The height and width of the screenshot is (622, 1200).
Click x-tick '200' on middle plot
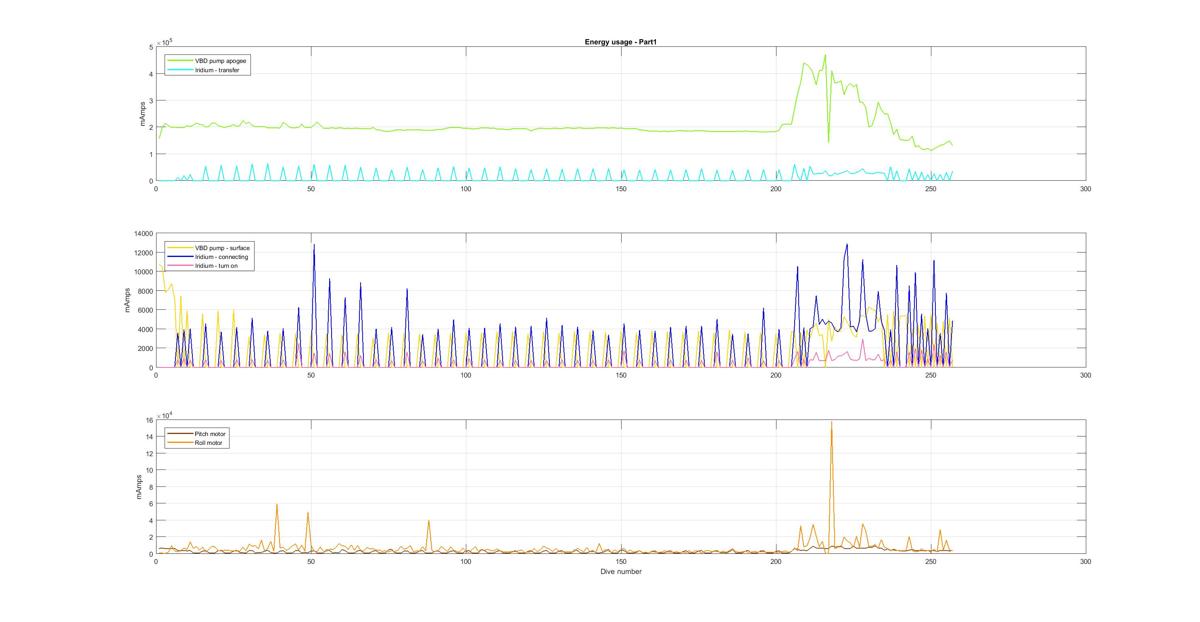(776, 375)
